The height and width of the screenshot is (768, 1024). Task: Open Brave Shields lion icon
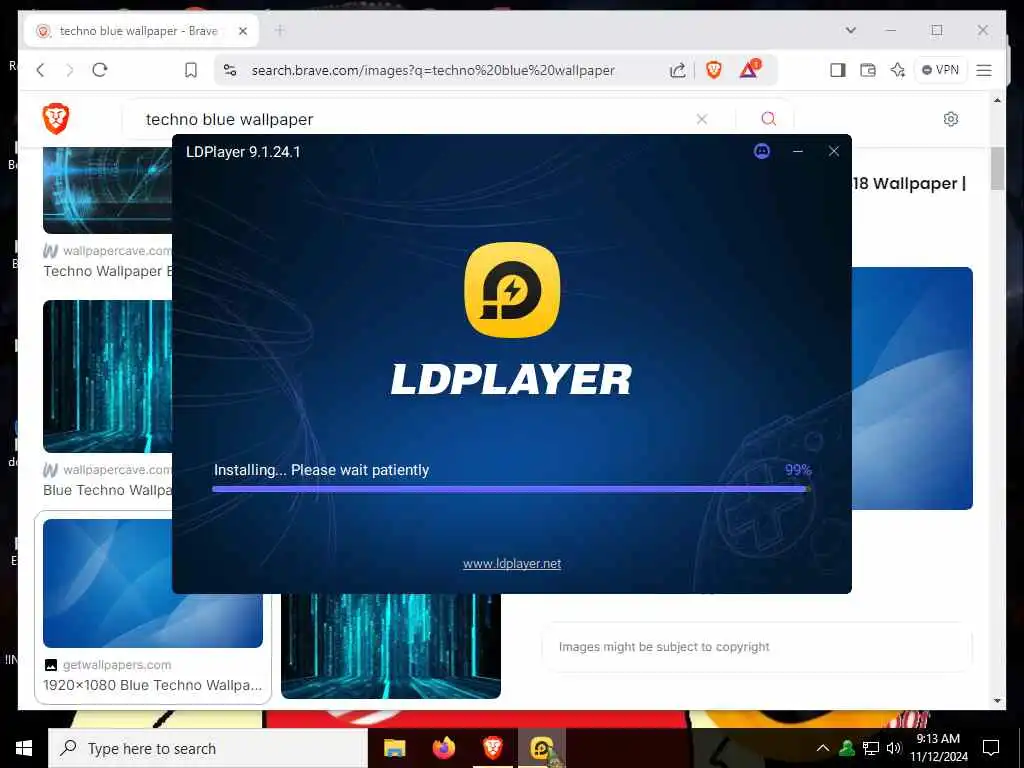[713, 70]
